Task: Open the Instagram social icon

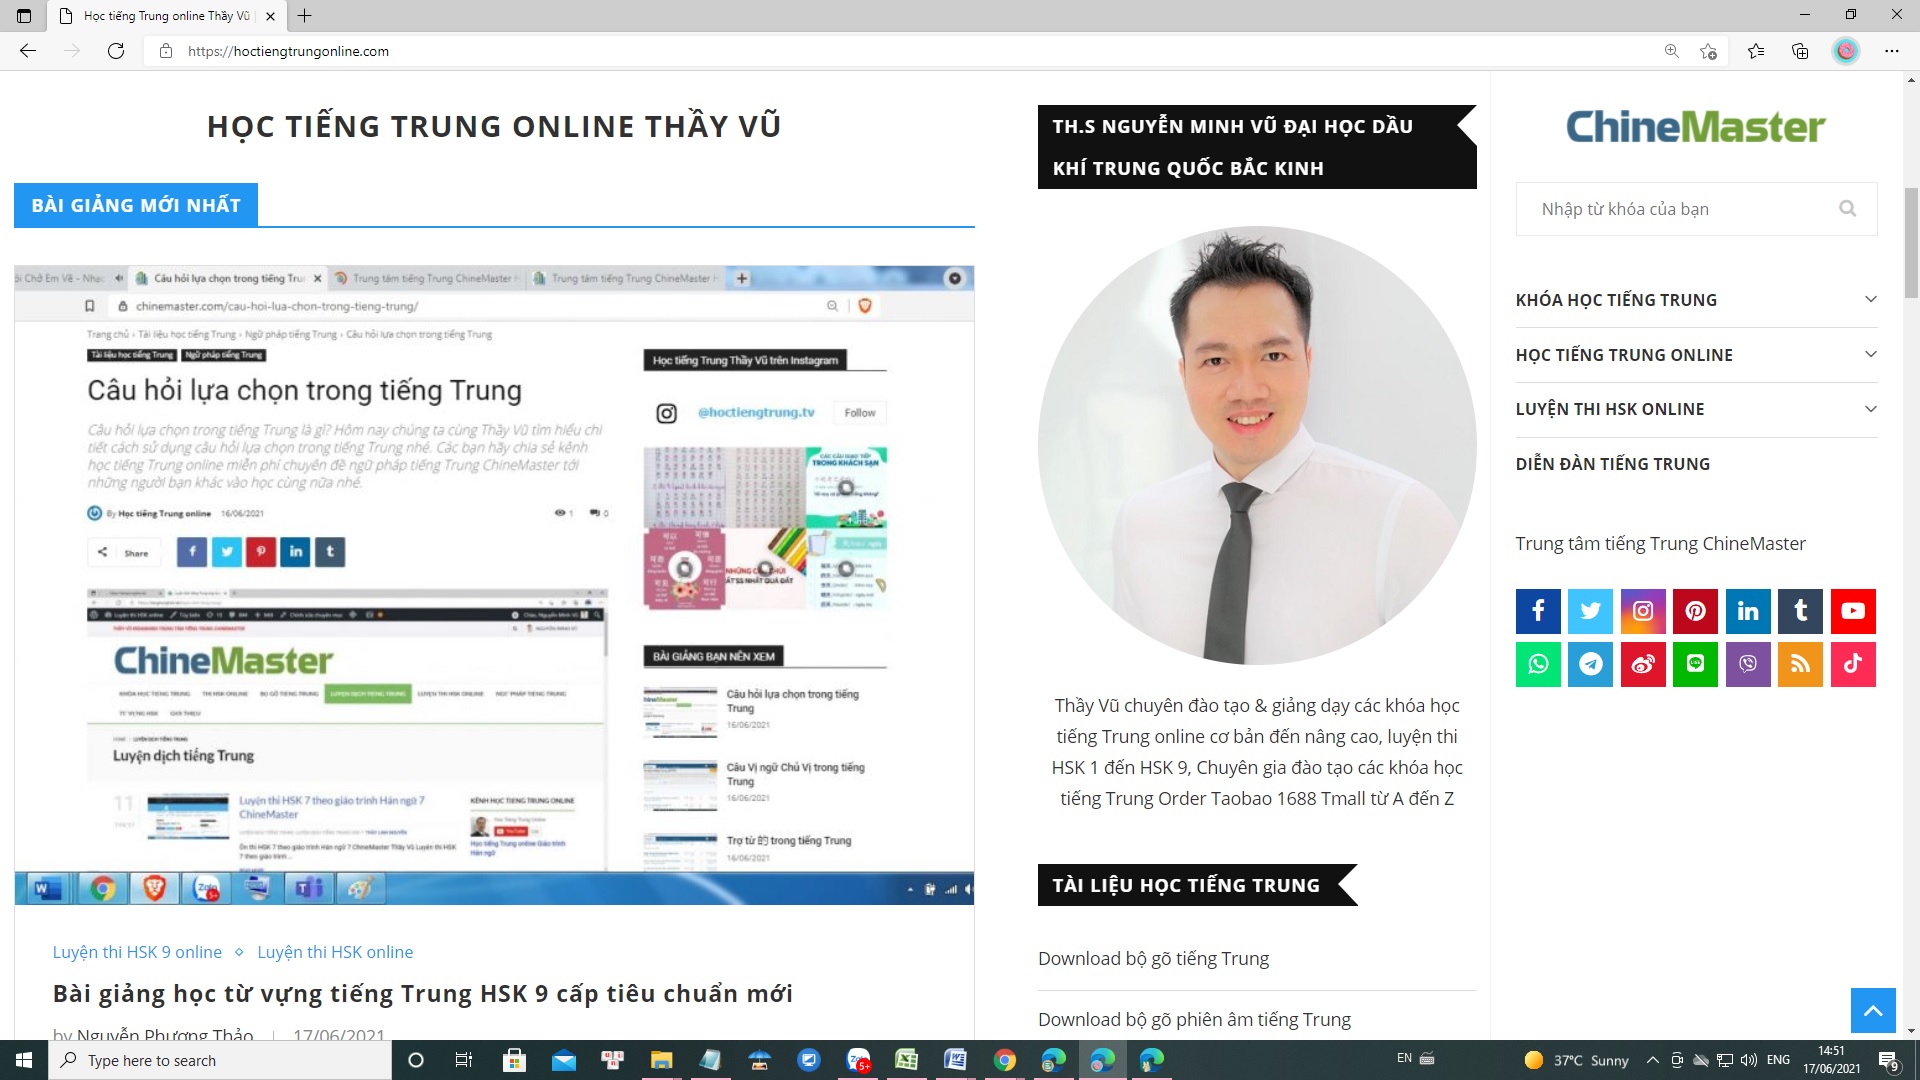Action: [x=1643, y=611]
